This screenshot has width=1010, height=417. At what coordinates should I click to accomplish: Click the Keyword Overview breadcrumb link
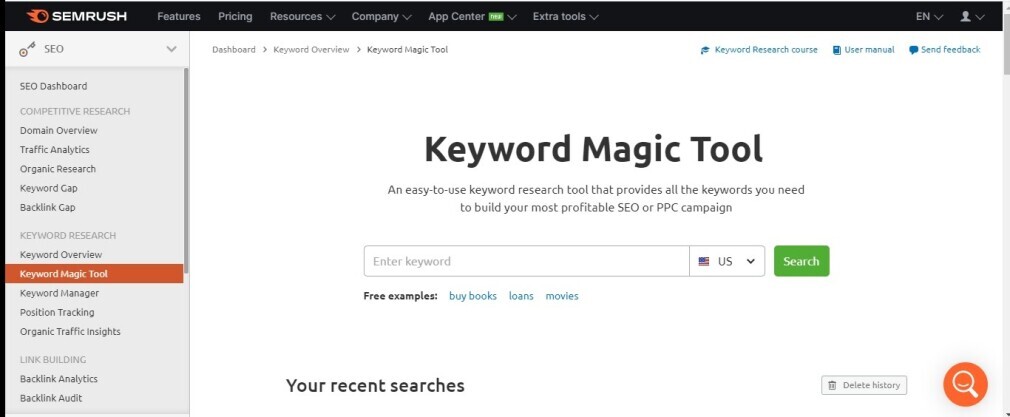coord(311,50)
